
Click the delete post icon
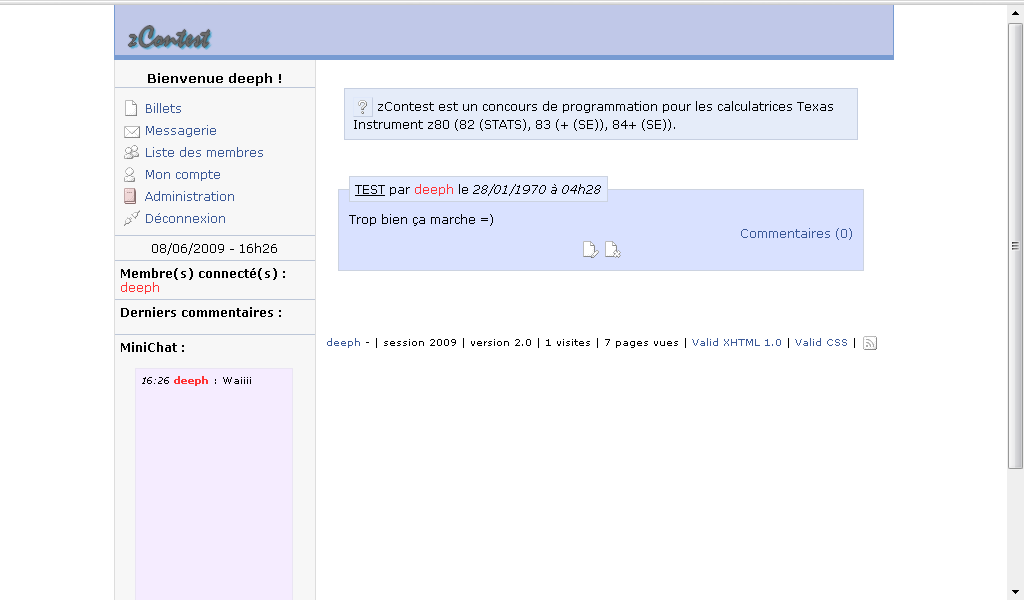click(x=613, y=250)
